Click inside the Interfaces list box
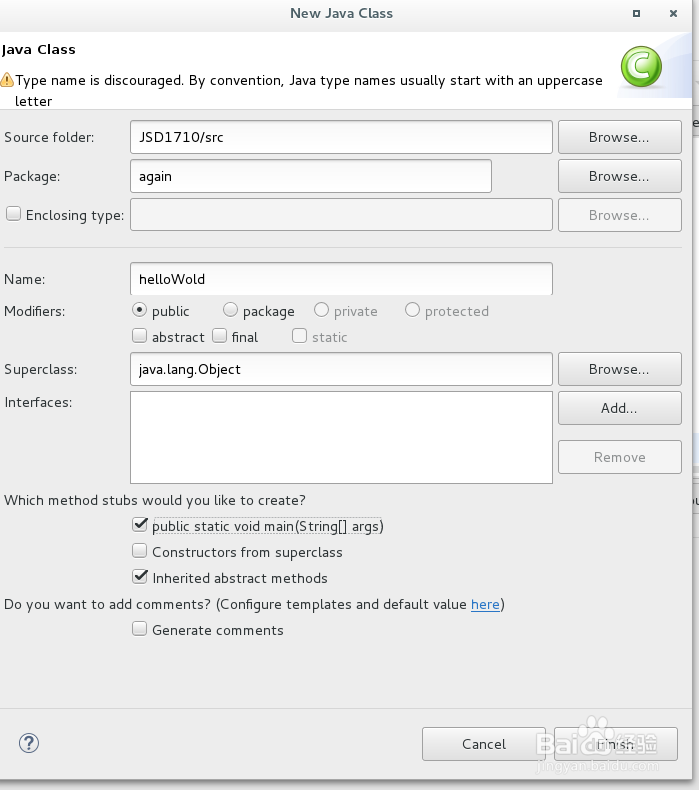The height and width of the screenshot is (790, 699). point(341,437)
